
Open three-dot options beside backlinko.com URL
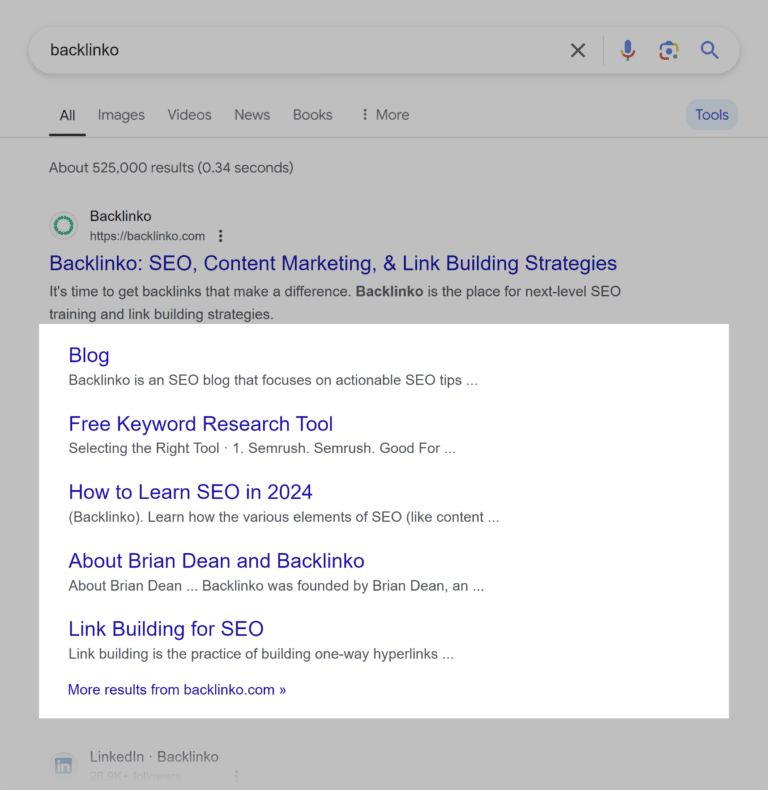221,236
